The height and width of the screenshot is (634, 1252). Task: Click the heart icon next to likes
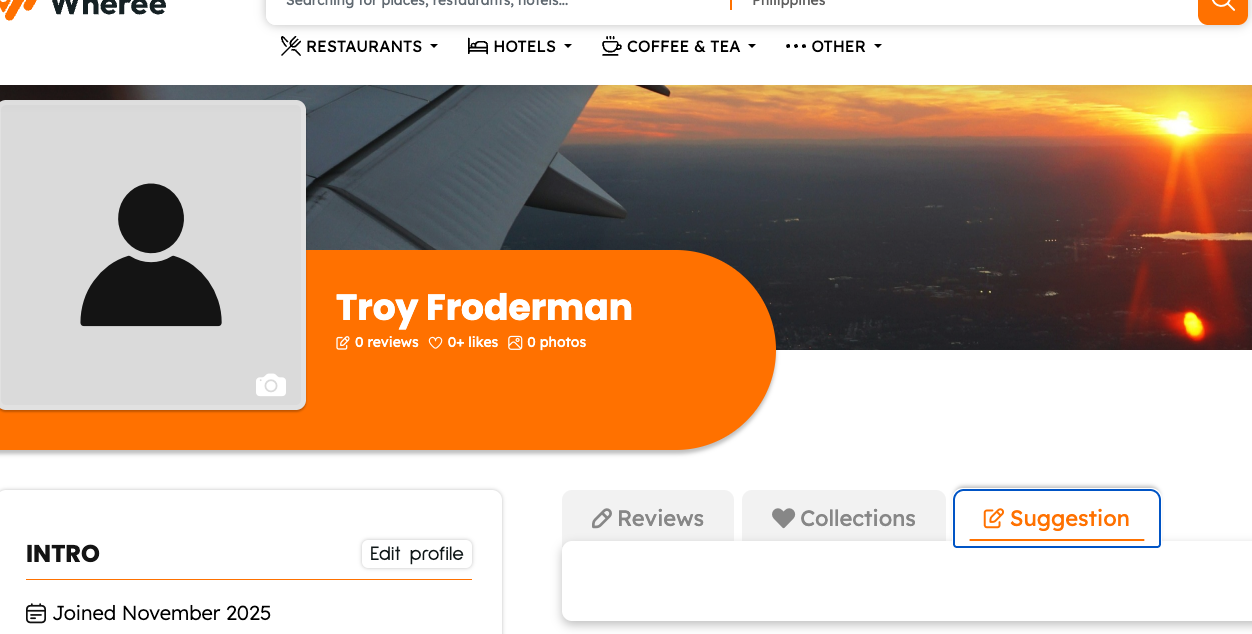coord(435,343)
